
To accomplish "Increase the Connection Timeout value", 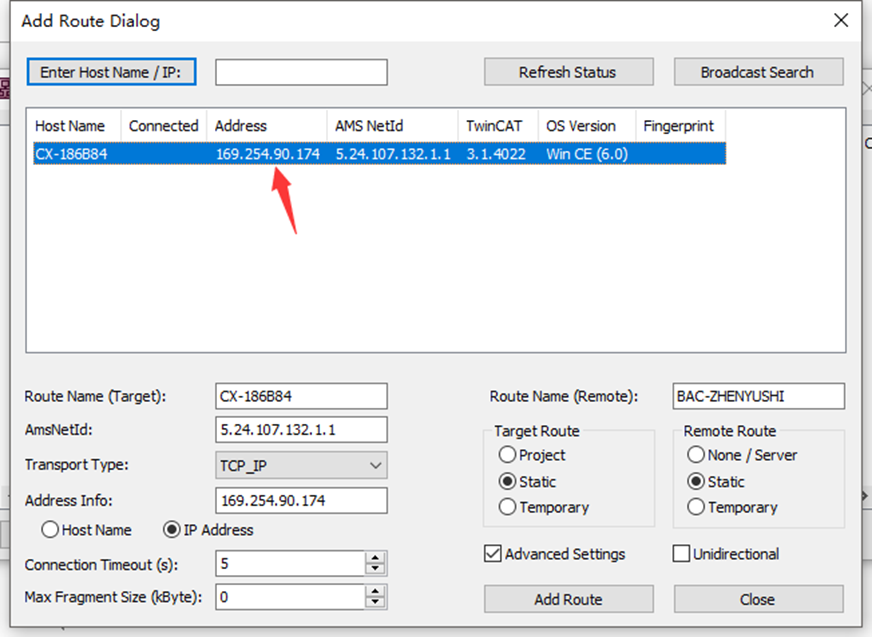I will [x=375, y=558].
